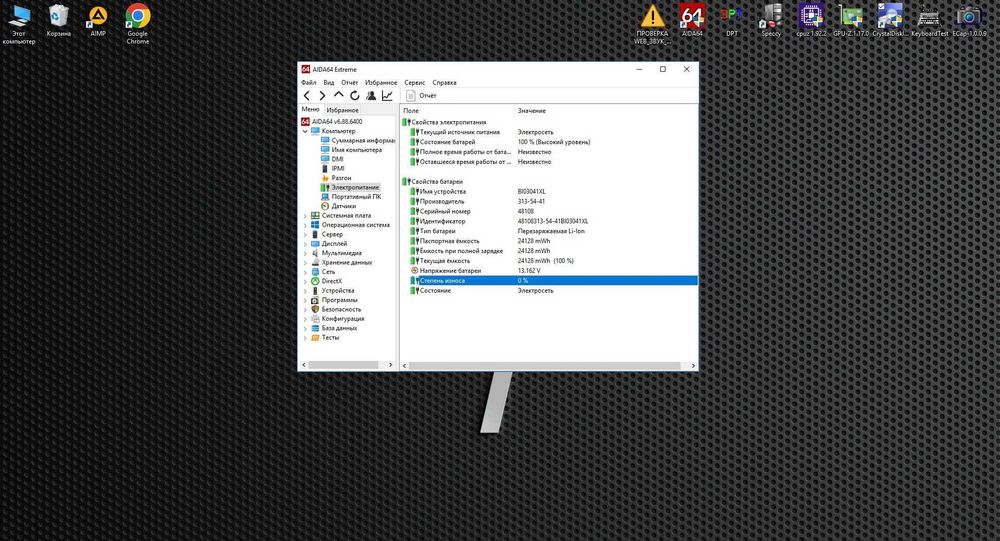Refresh the page with the circular arrow icon
Viewport: 1000px width, 541px height.
tap(355, 96)
